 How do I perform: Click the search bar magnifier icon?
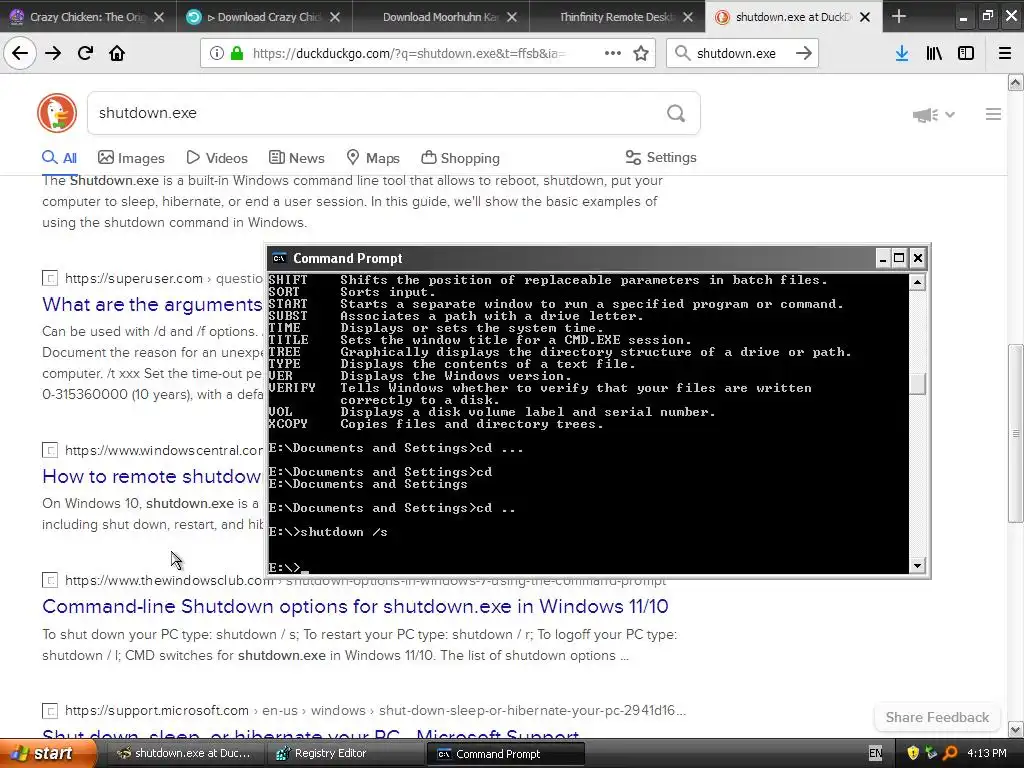682,53
